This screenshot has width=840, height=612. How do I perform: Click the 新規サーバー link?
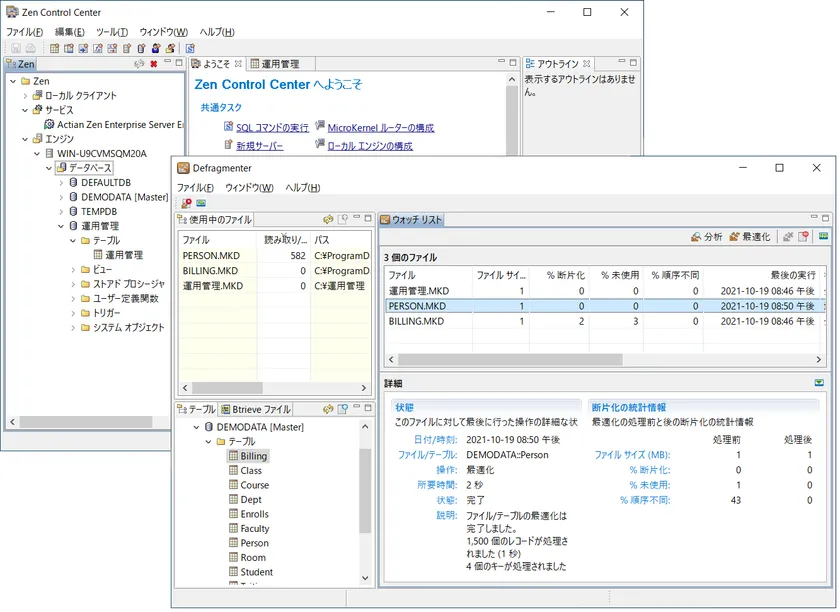coord(259,146)
